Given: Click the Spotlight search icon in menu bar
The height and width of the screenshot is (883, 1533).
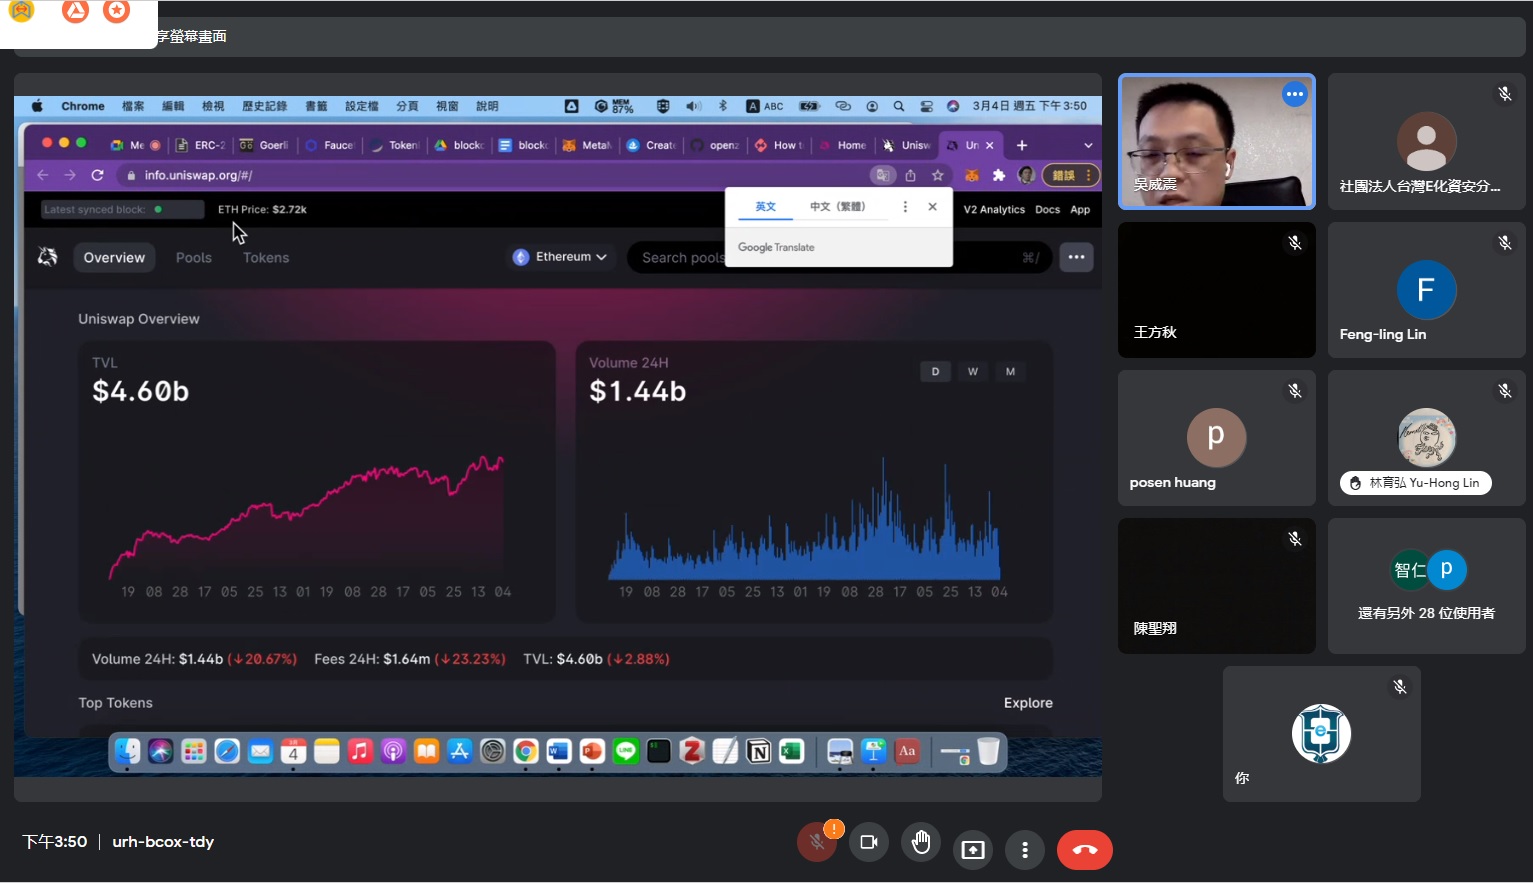Looking at the screenshot, I should [899, 106].
